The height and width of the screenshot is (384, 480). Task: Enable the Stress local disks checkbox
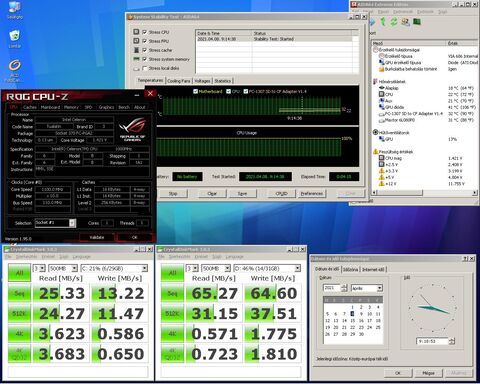click(x=145, y=68)
